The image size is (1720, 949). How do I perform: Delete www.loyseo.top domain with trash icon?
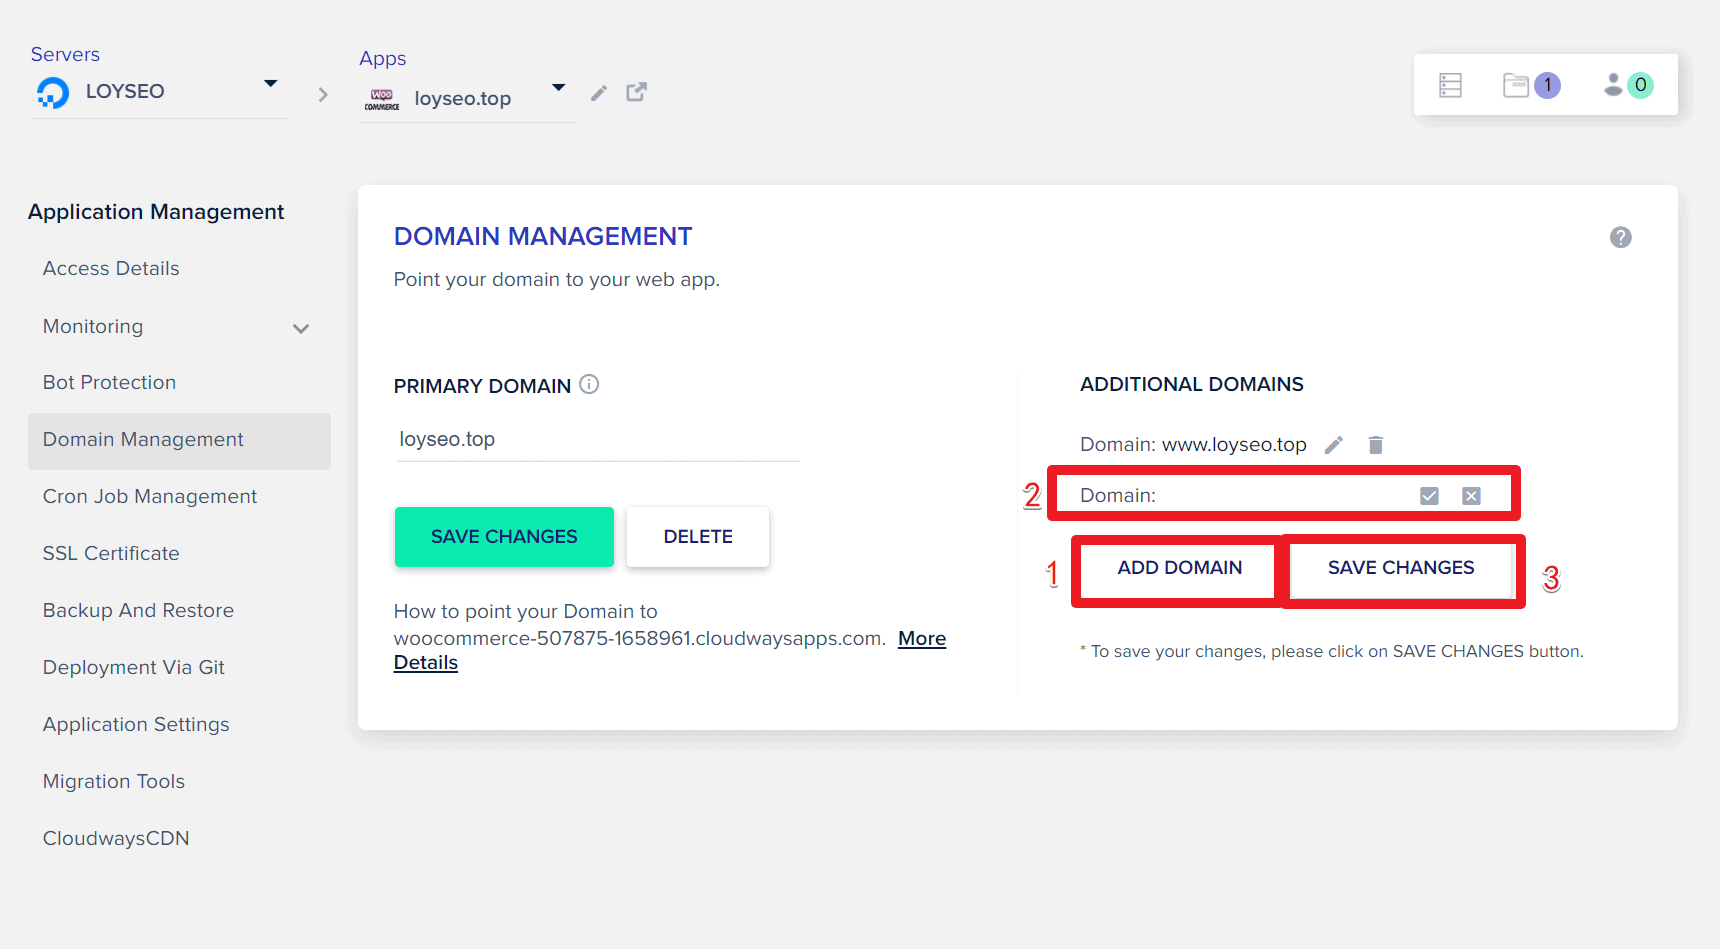pyautogui.click(x=1376, y=445)
